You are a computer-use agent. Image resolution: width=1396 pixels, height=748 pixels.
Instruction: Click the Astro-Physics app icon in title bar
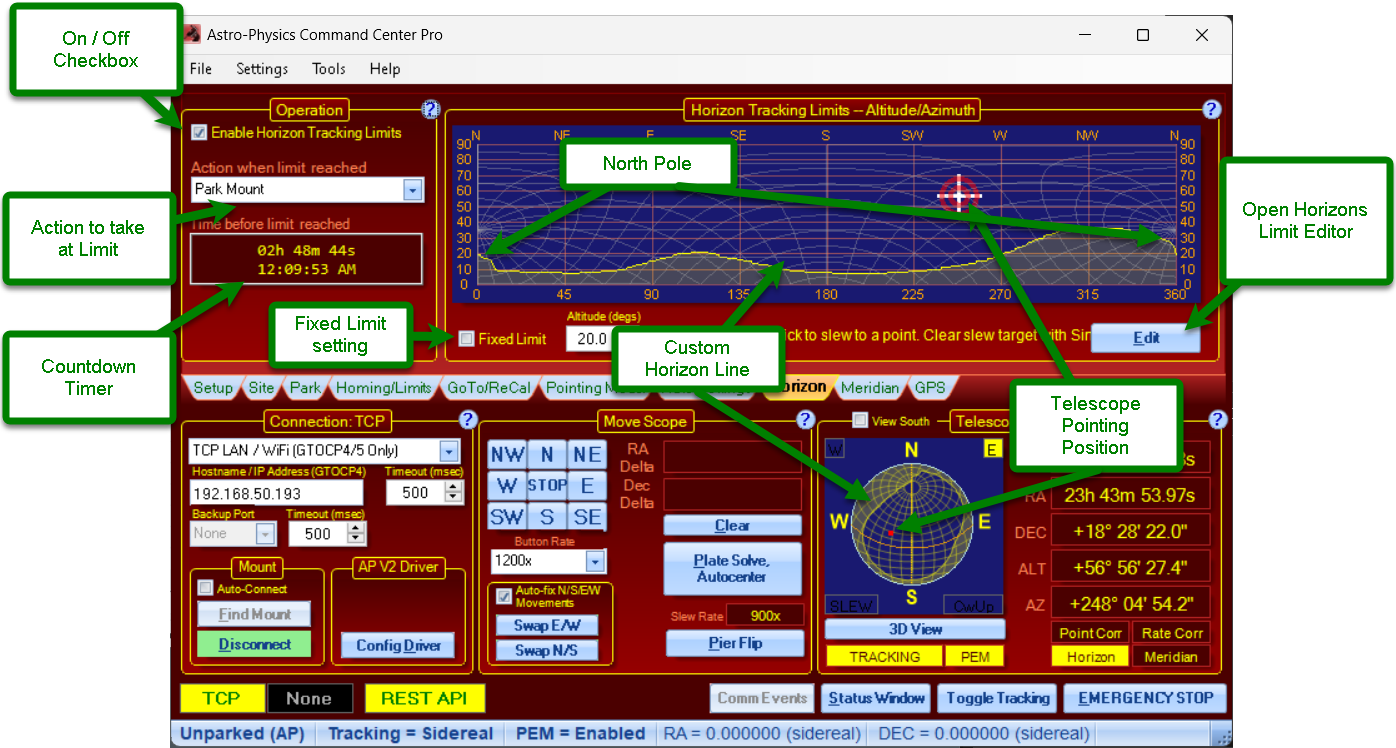192,34
